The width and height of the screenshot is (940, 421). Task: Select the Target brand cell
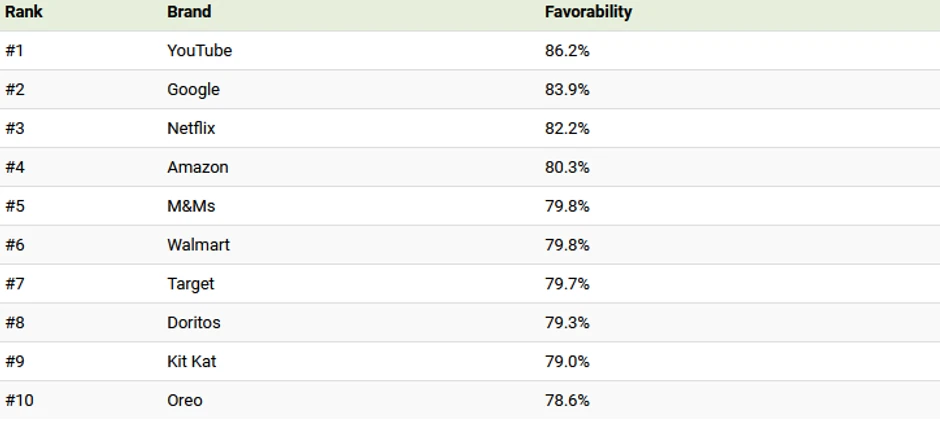point(190,284)
